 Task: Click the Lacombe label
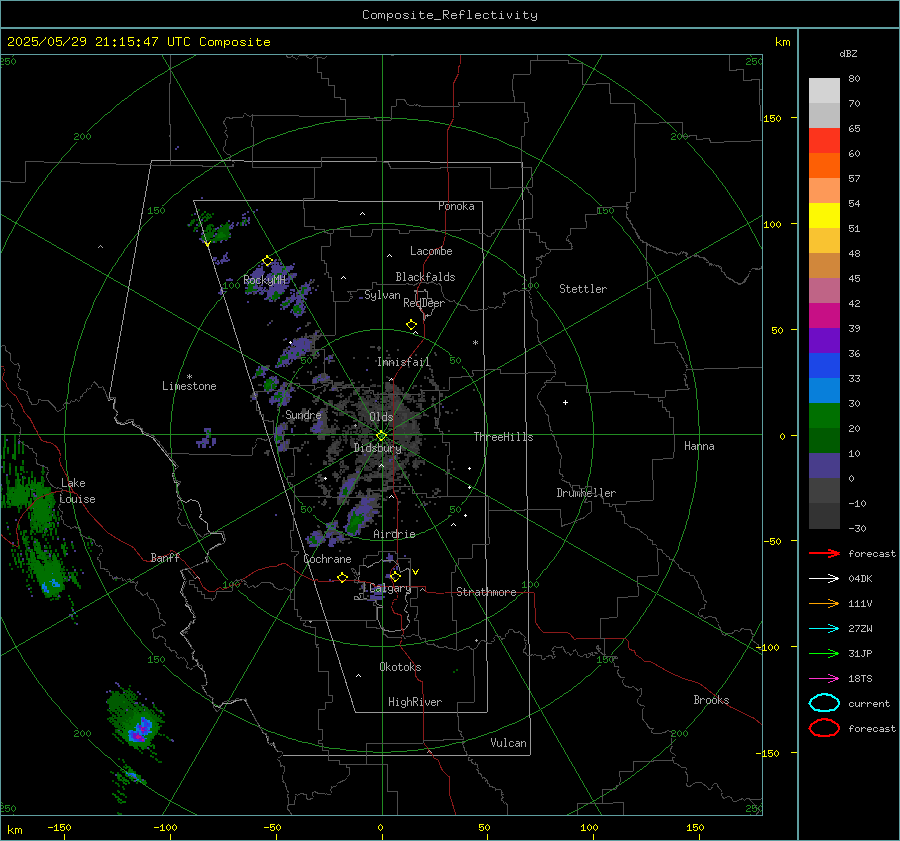pos(431,251)
